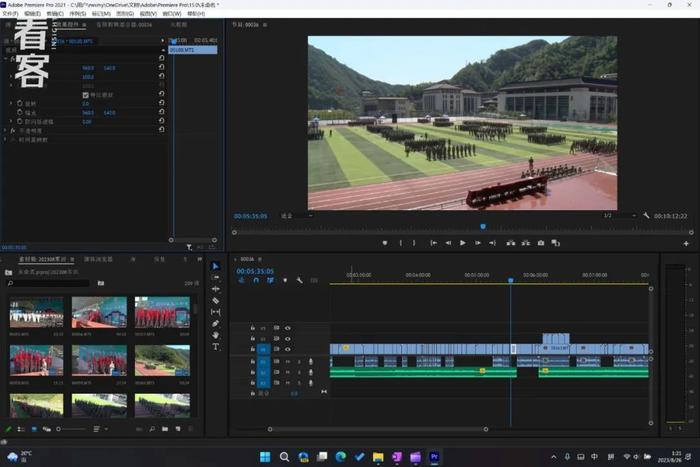
Task: Toggle the uniform scale checkbox
Action: 85,94
